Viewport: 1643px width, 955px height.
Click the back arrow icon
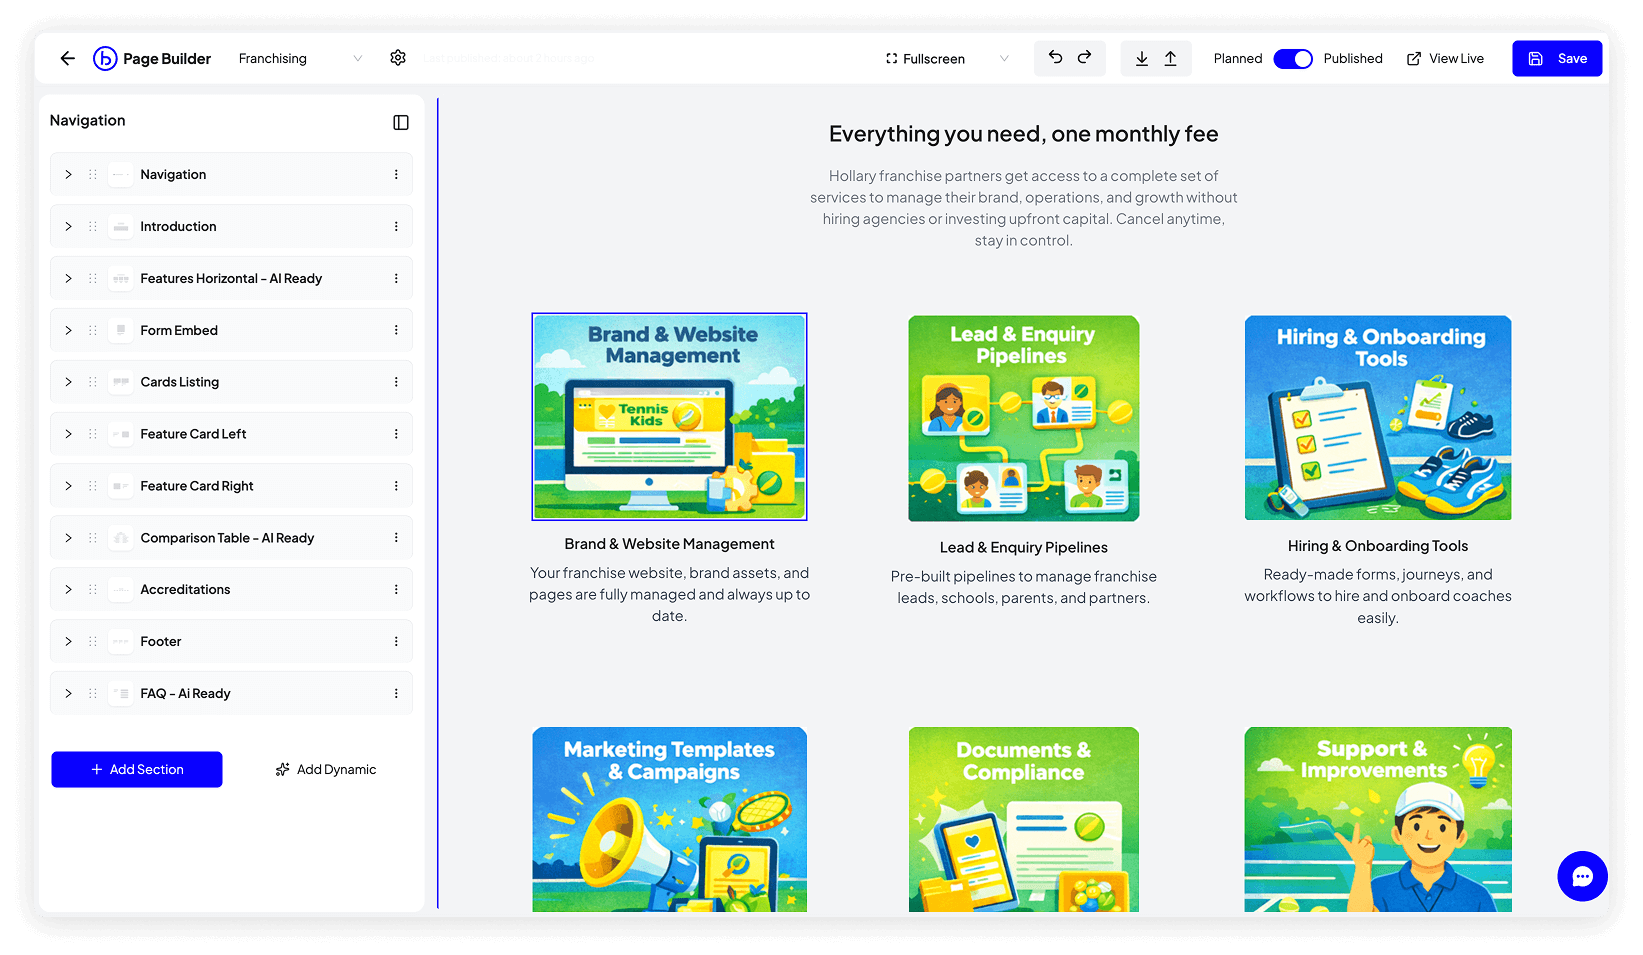point(67,59)
